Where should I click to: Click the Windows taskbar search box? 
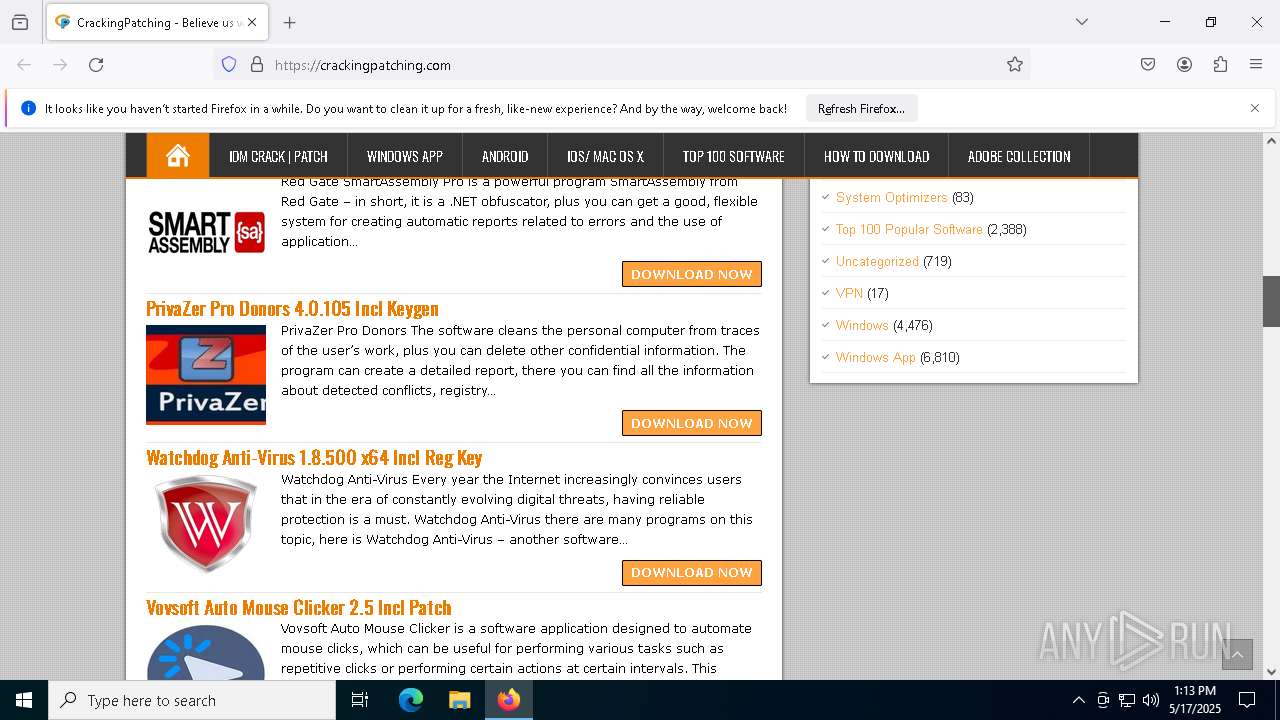point(192,700)
